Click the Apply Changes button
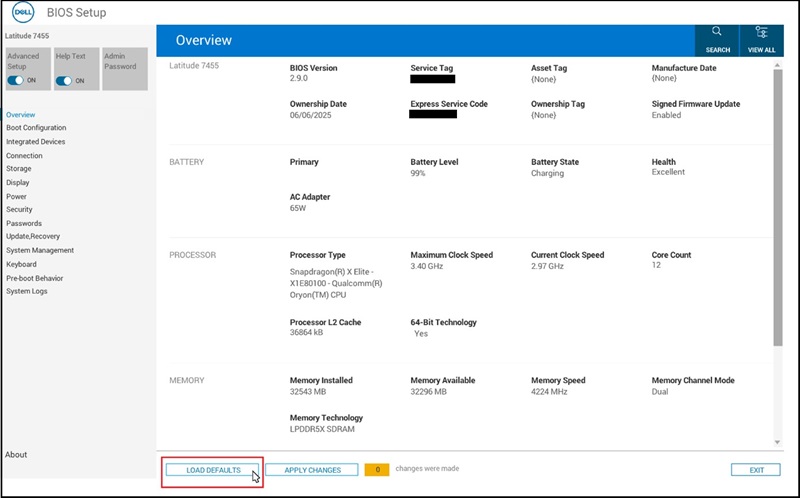Screen dimensions: 800x498 (312, 470)
